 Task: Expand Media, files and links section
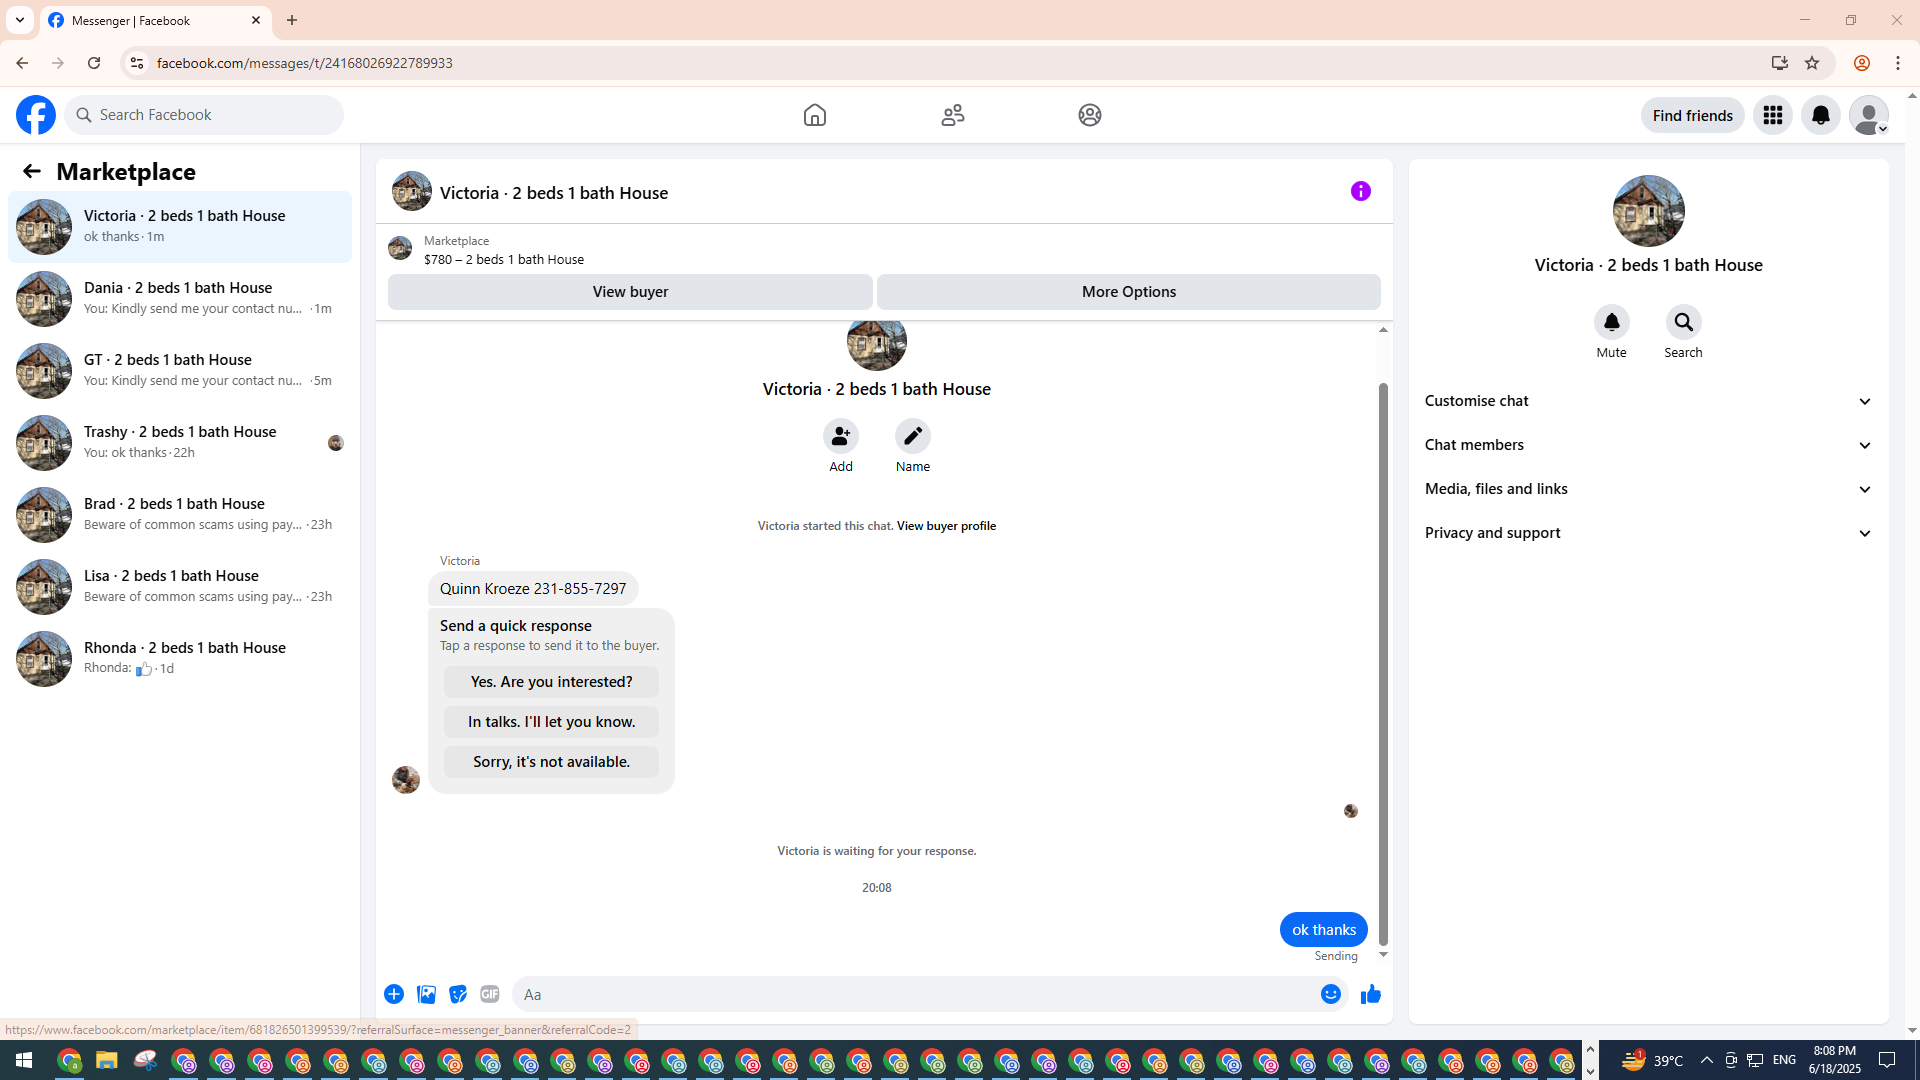pos(1649,489)
